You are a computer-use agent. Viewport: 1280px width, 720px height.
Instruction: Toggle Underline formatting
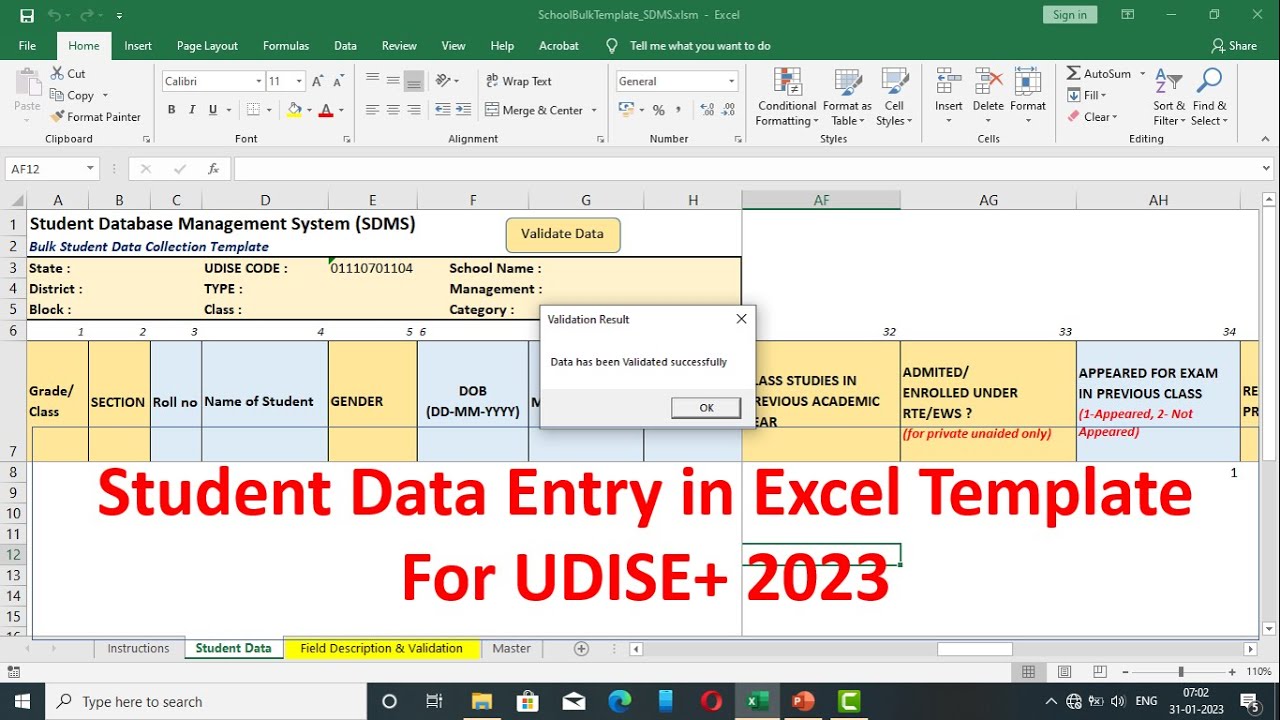pos(213,110)
